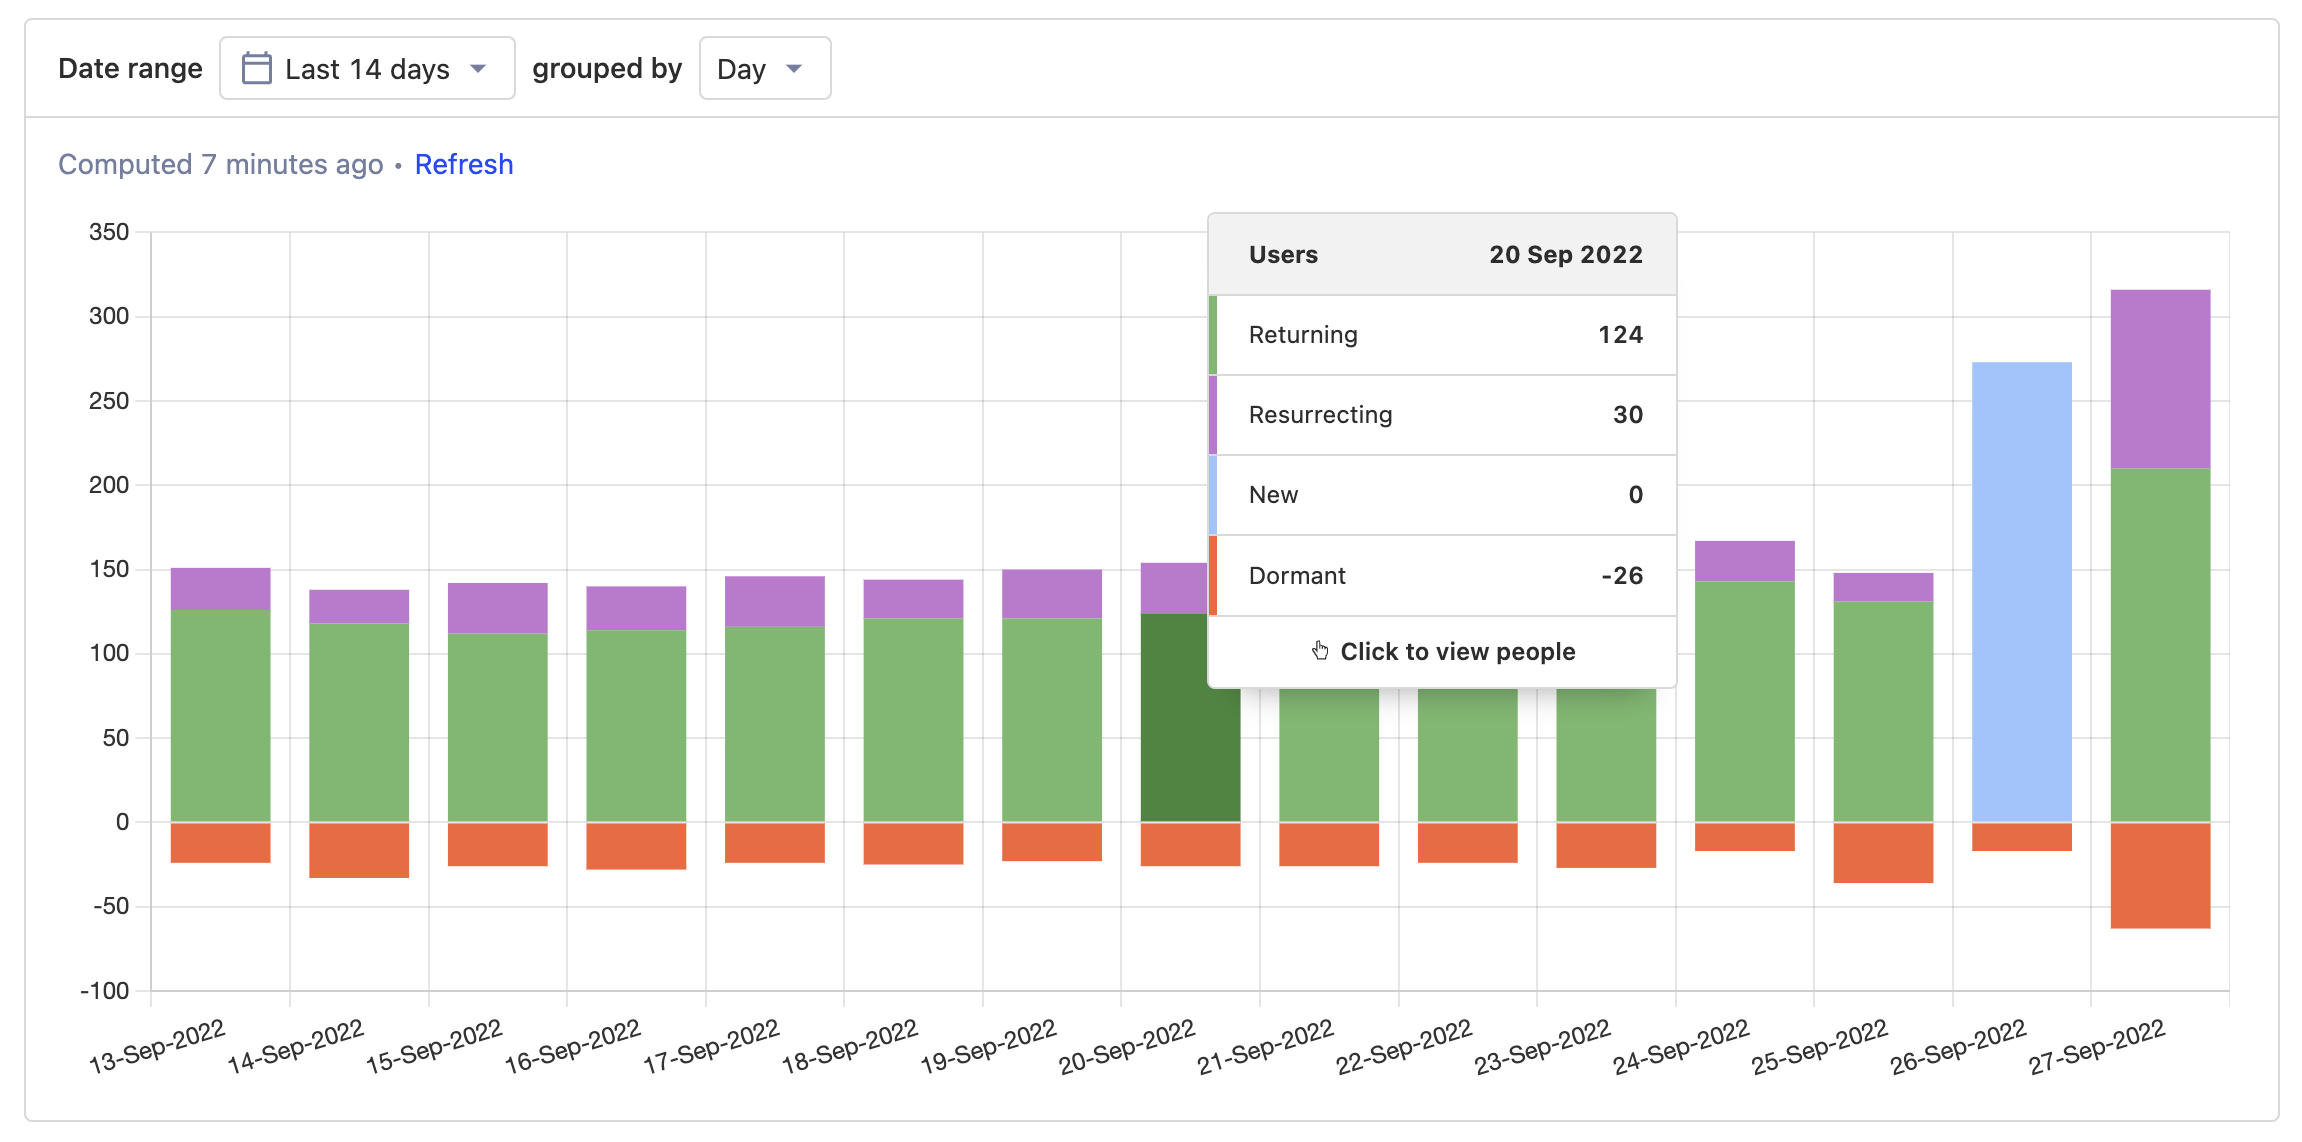Click the hand pointer icon in tooltip
Viewport: 2302px width, 1142px height.
click(x=1320, y=651)
